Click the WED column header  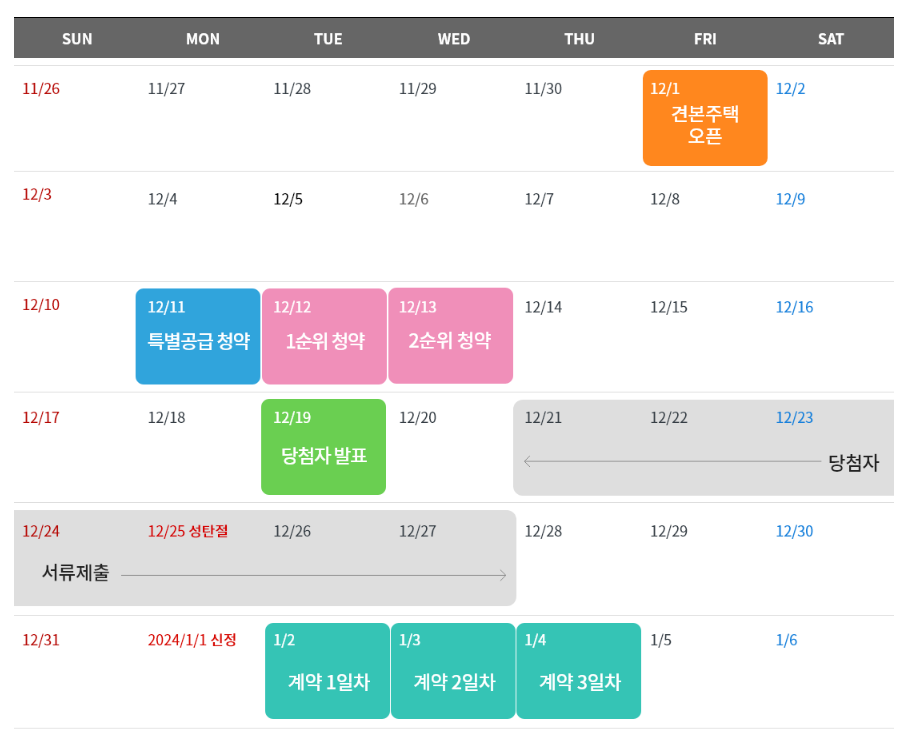click(x=454, y=39)
